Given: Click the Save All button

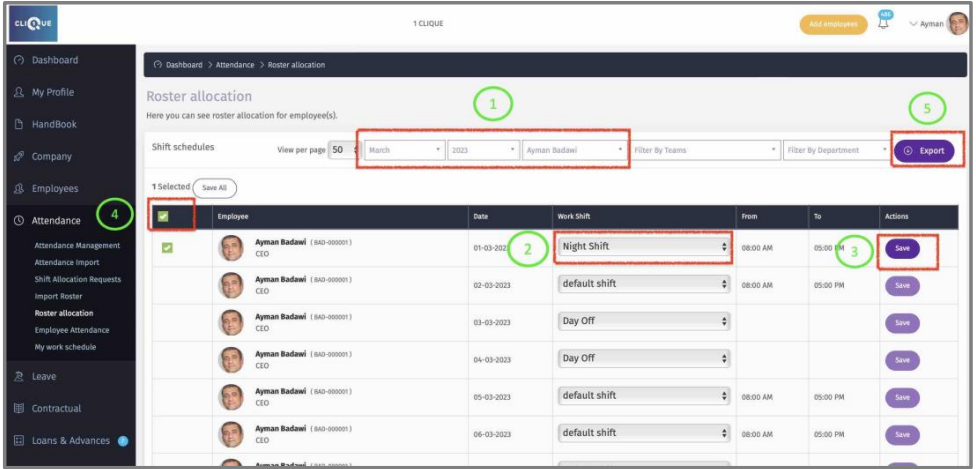Looking at the screenshot, I should [214, 187].
